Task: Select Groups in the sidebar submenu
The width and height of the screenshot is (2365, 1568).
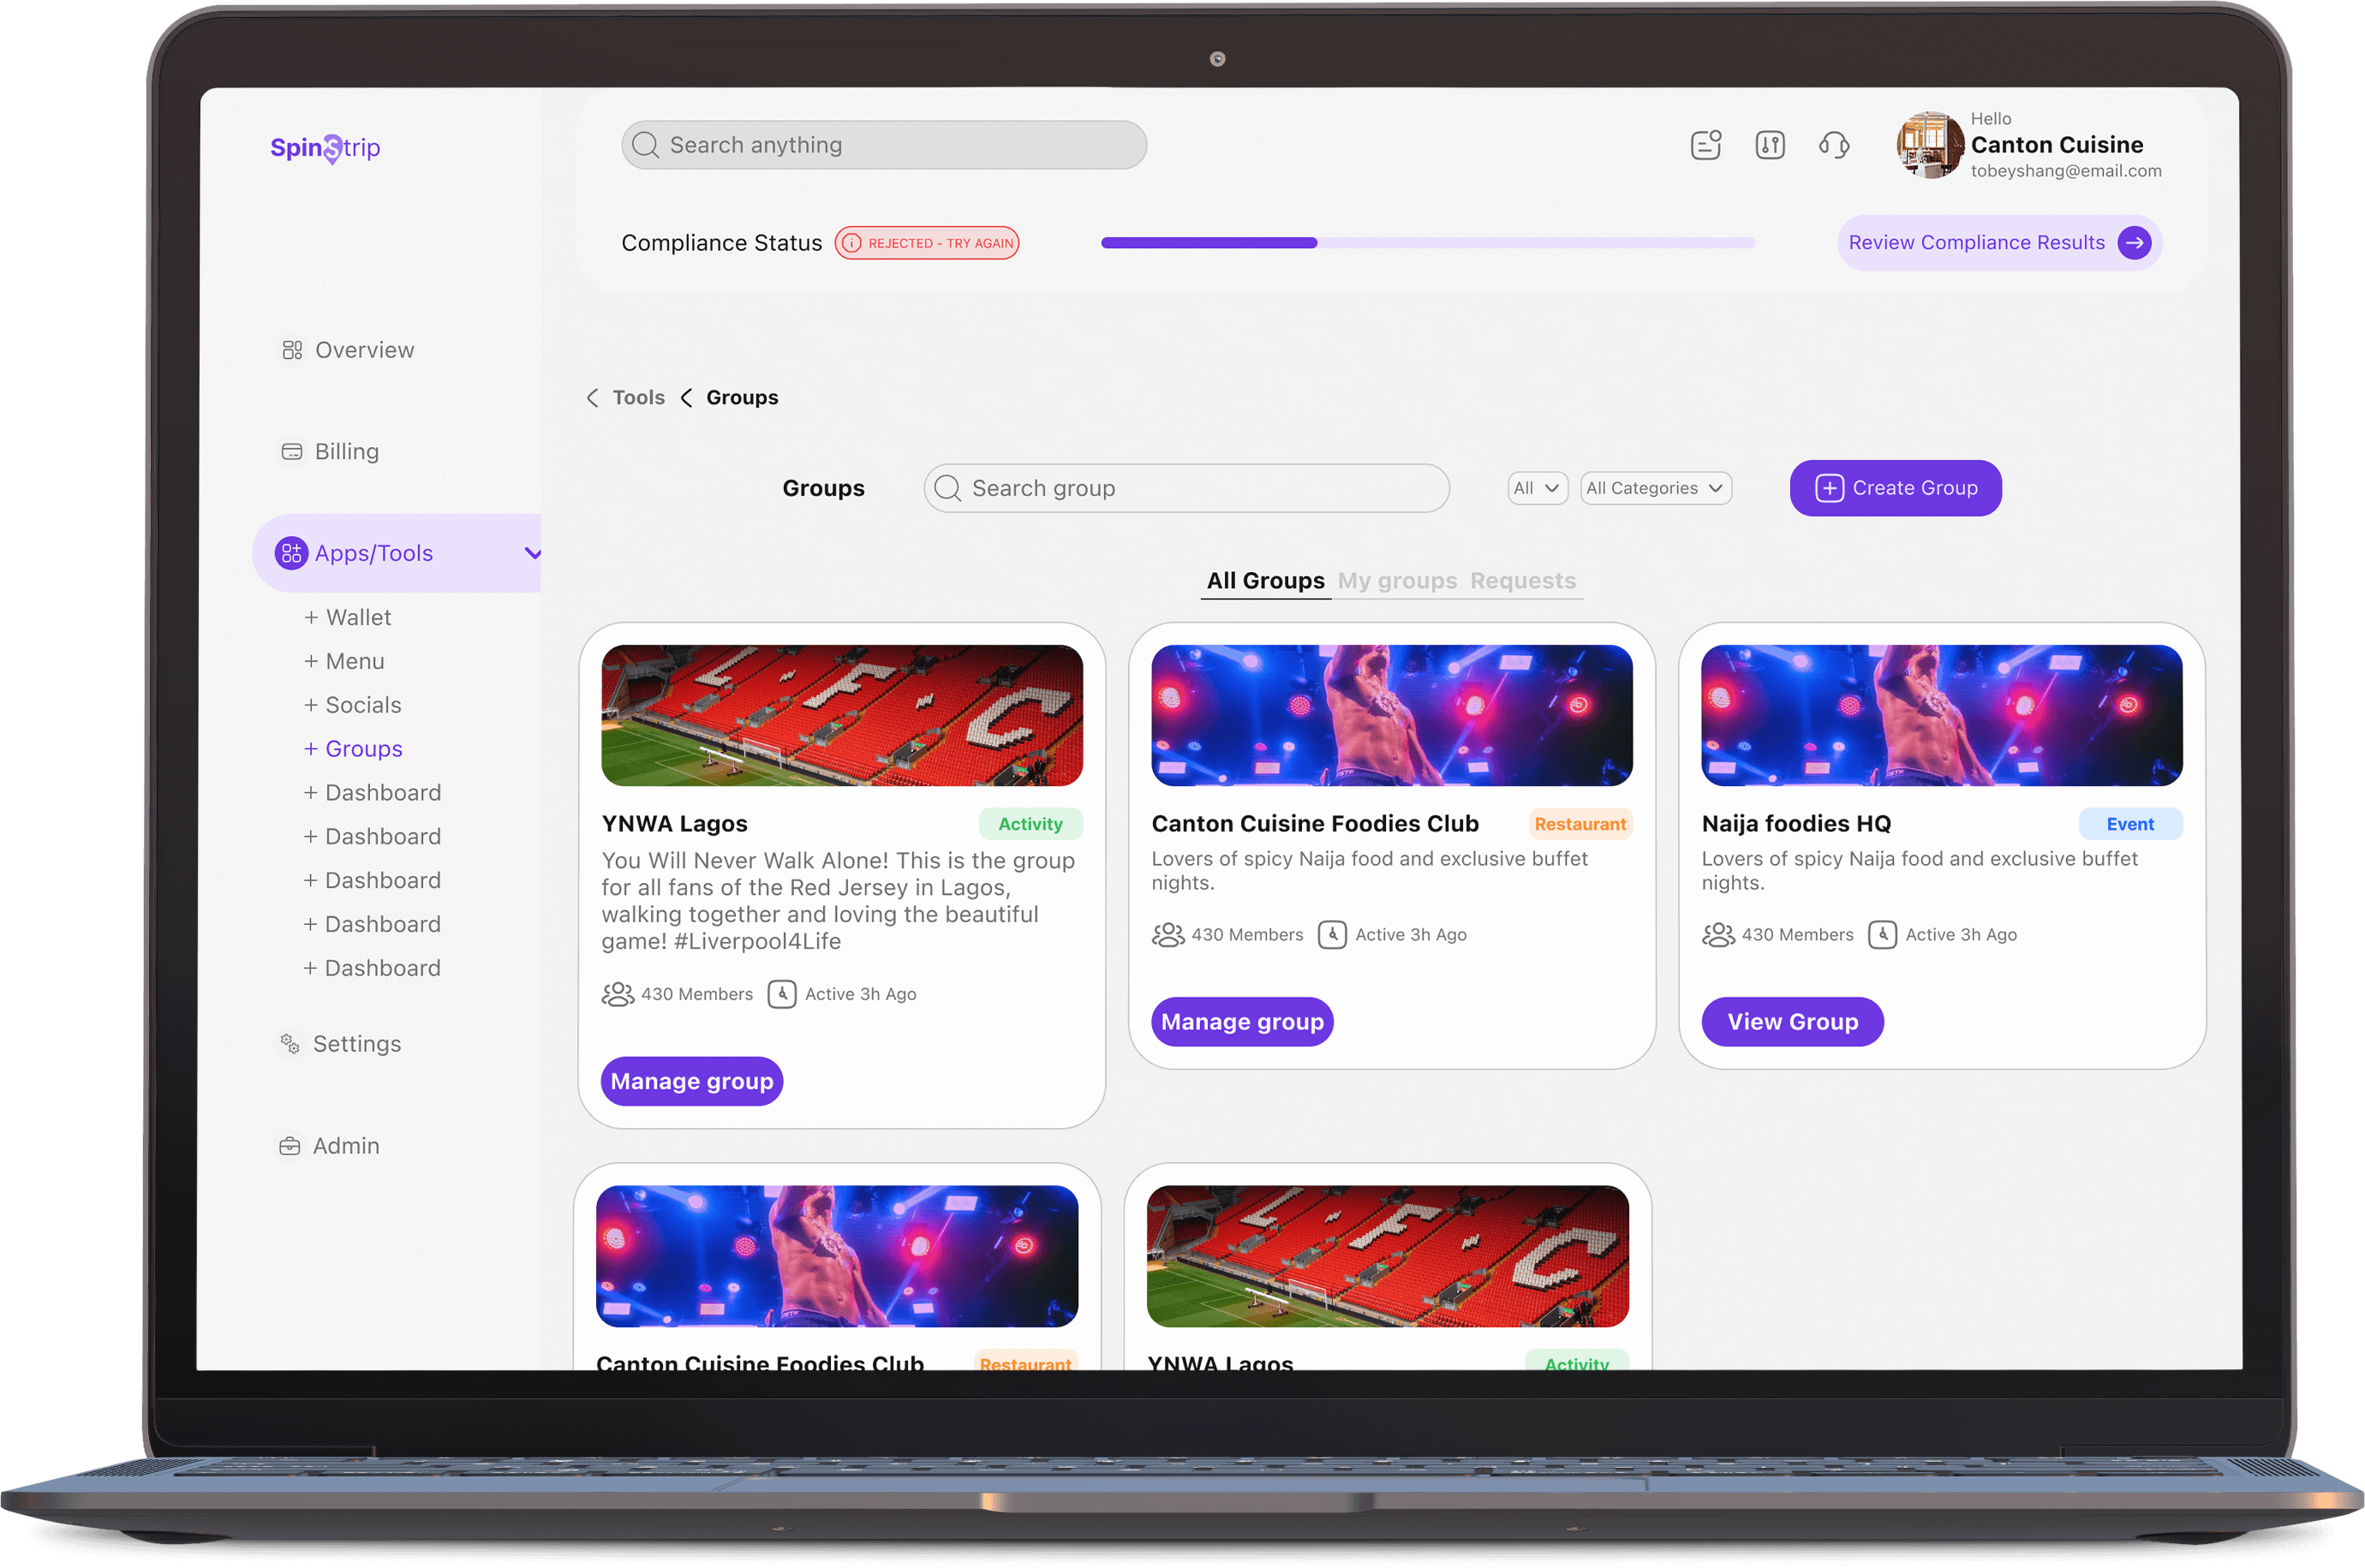Action: [x=353, y=748]
